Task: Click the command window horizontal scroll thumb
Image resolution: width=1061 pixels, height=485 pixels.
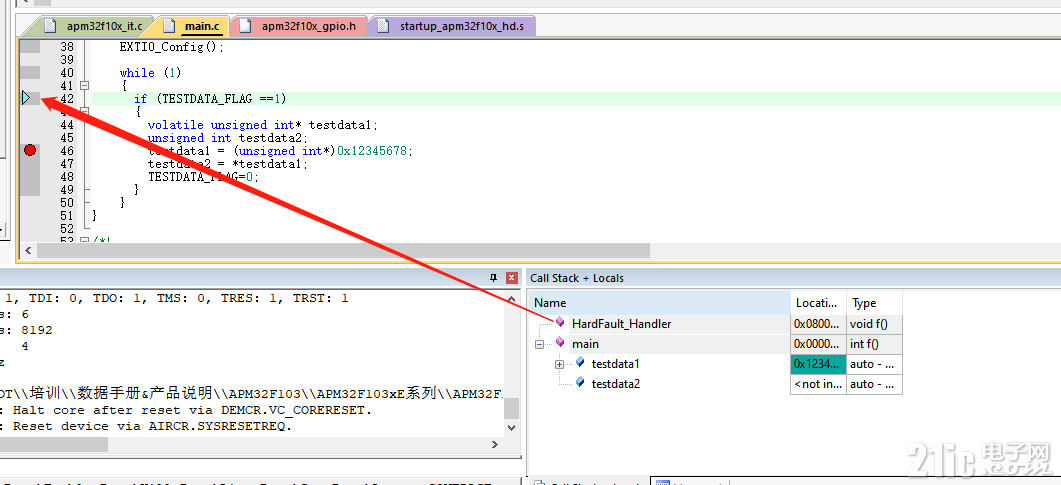Action: (x=54, y=444)
